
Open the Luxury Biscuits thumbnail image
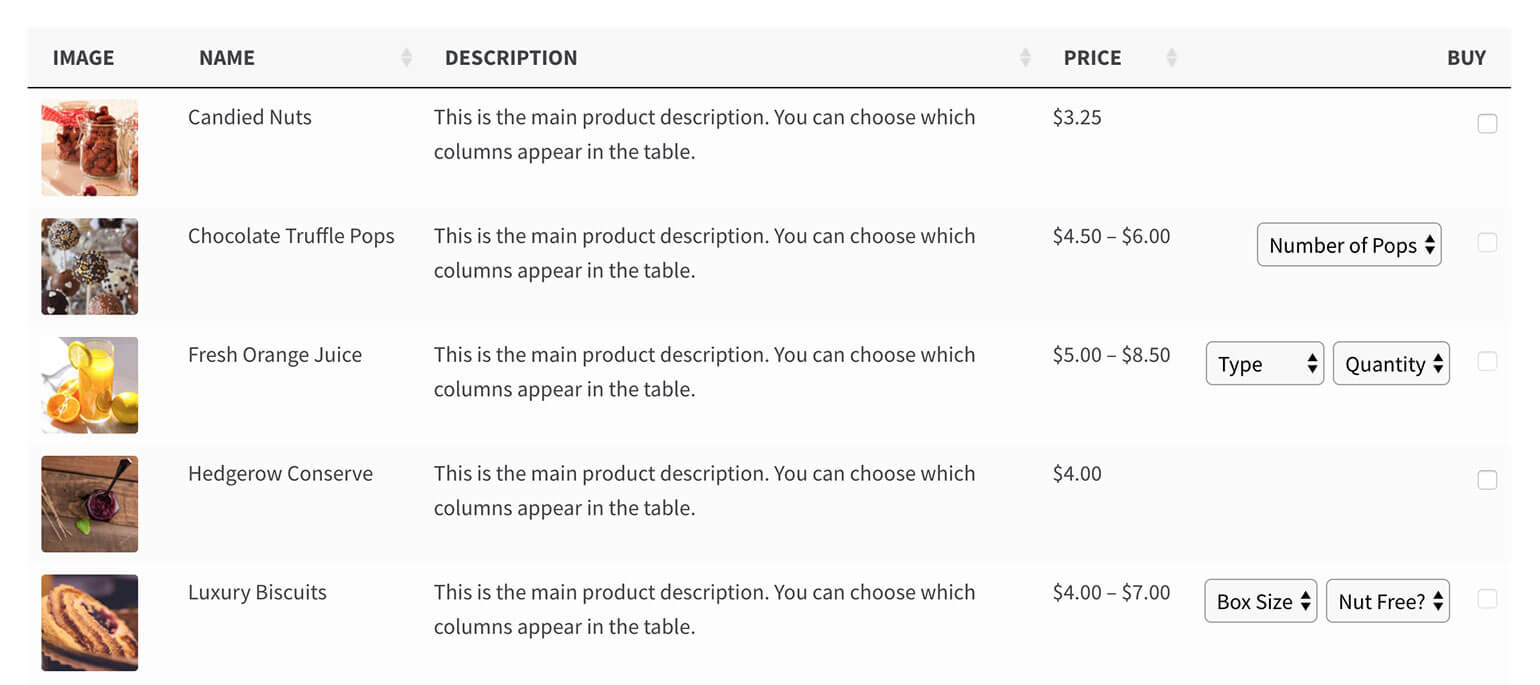coord(90,622)
